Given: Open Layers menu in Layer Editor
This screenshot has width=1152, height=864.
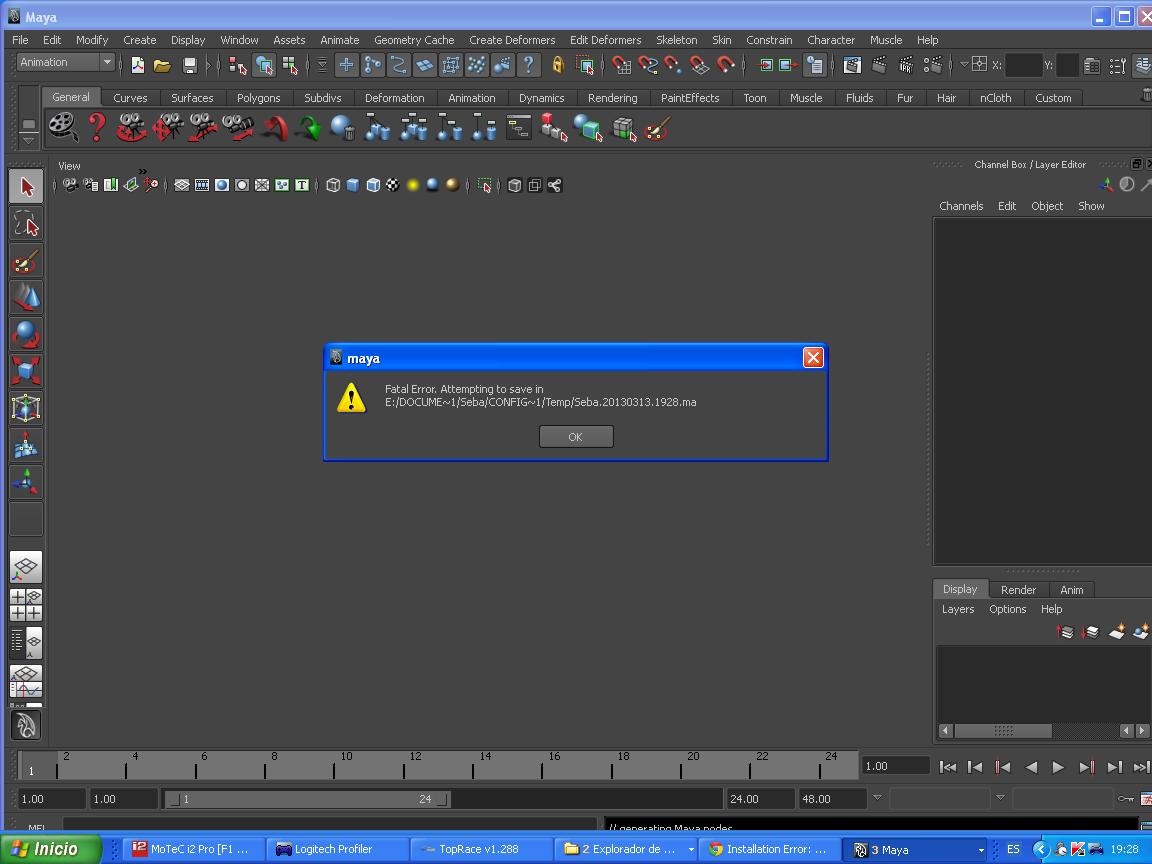Looking at the screenshot, I should (958, 609).
